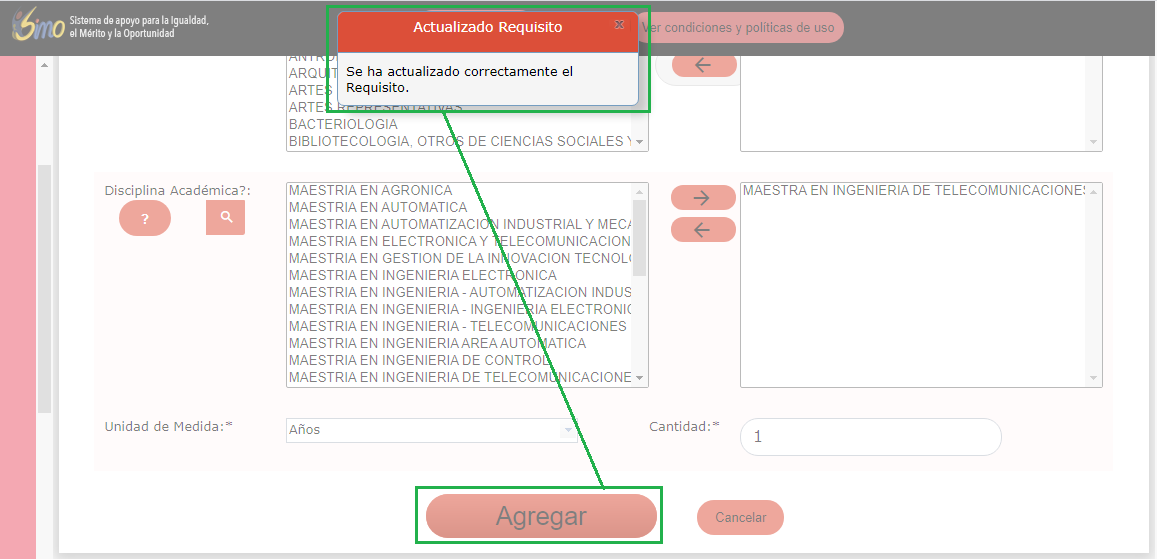Click the discipline list scrollbar thumb

pyautogui.click(x=640, y=237)
